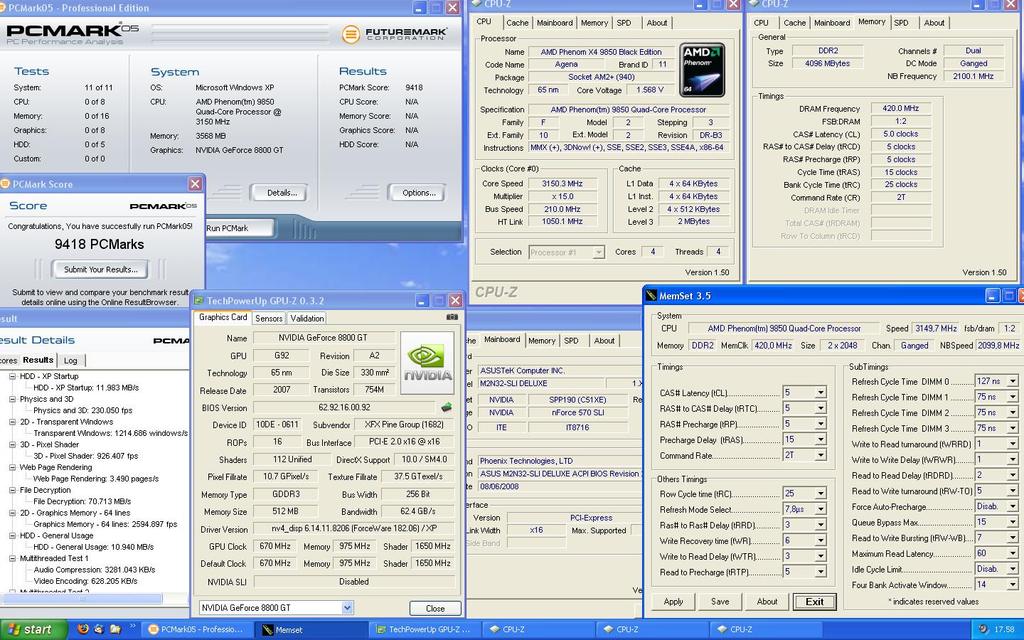The image size is (1024, 640).
Task: Click the system tray icon beside the clock
Action: tap(984, 630)
